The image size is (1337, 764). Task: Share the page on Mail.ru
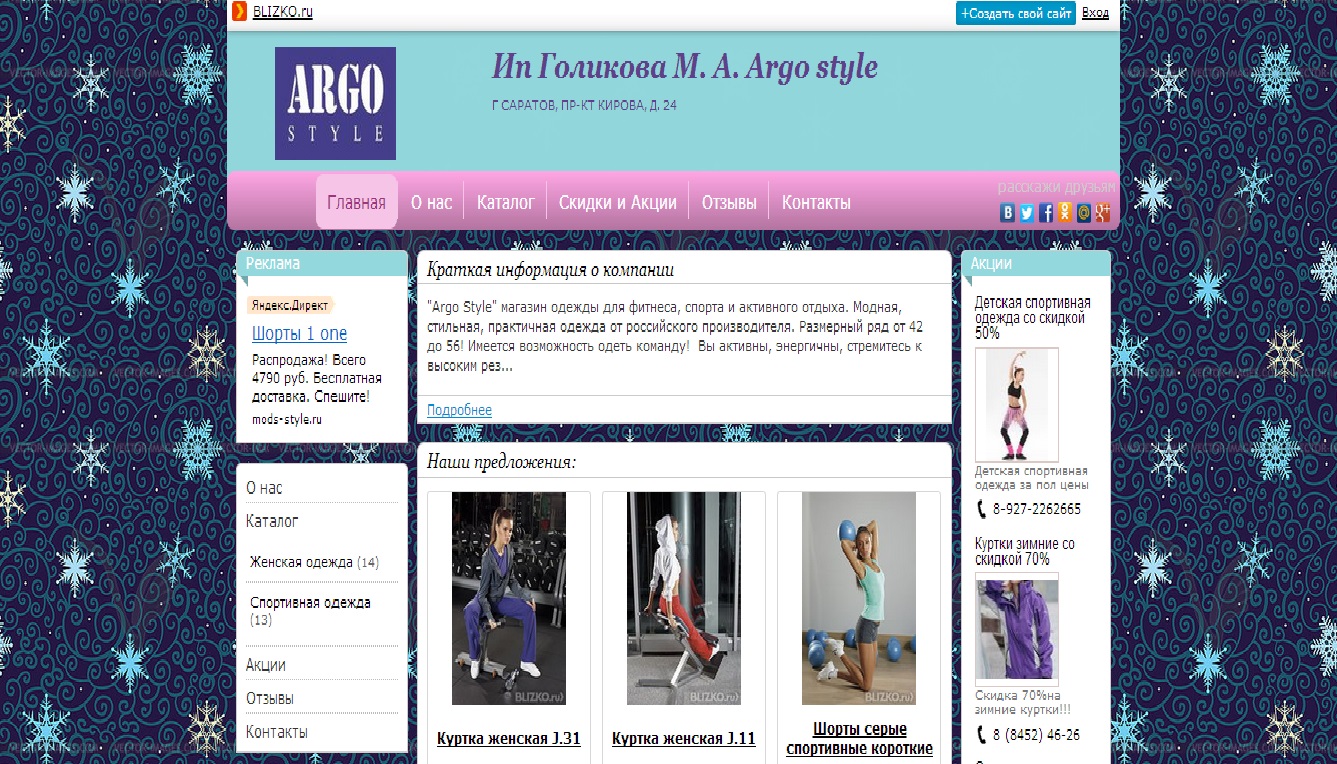pyautogui.click(x=1084, y=212)
